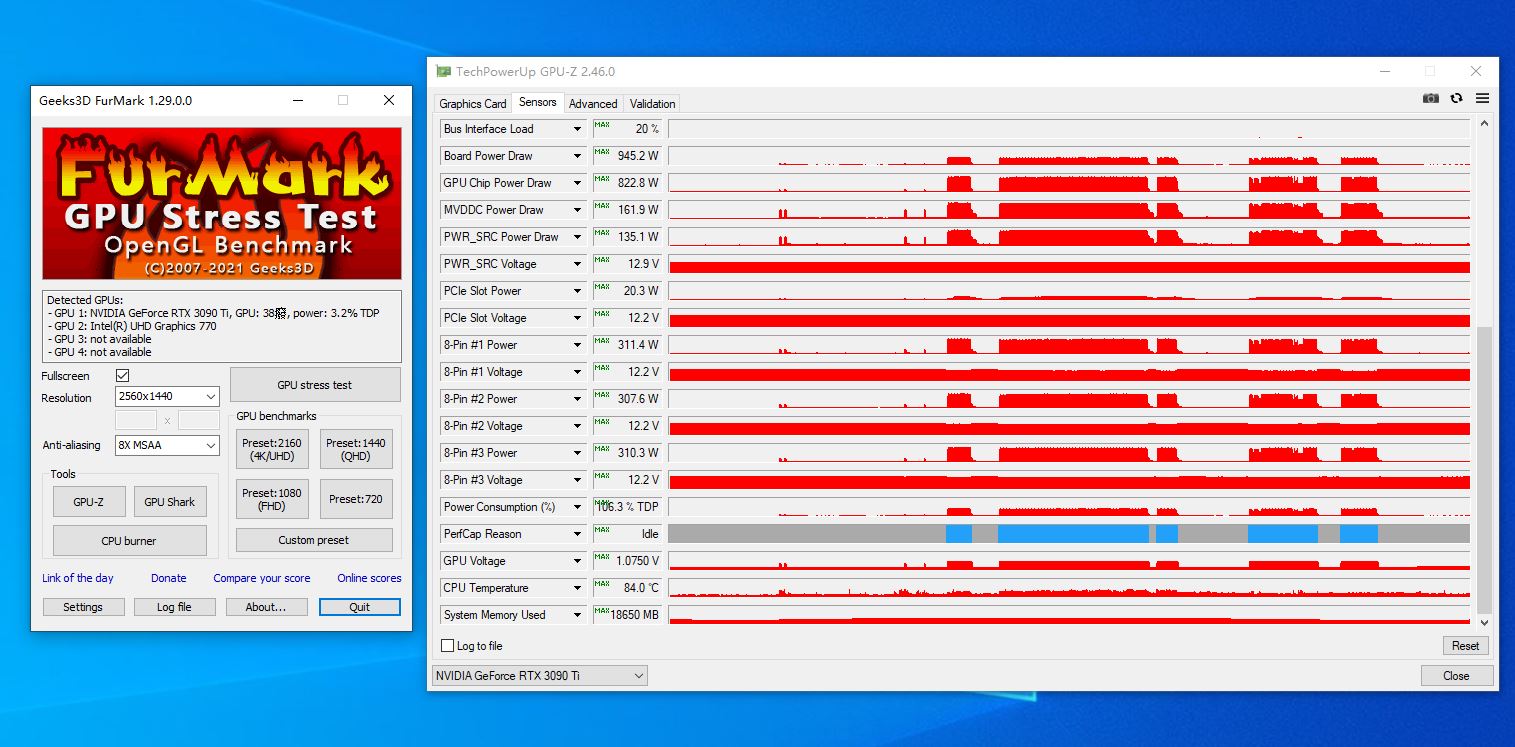Open the Resolution 2560x1440 dropdown

(x=167, y=397)
